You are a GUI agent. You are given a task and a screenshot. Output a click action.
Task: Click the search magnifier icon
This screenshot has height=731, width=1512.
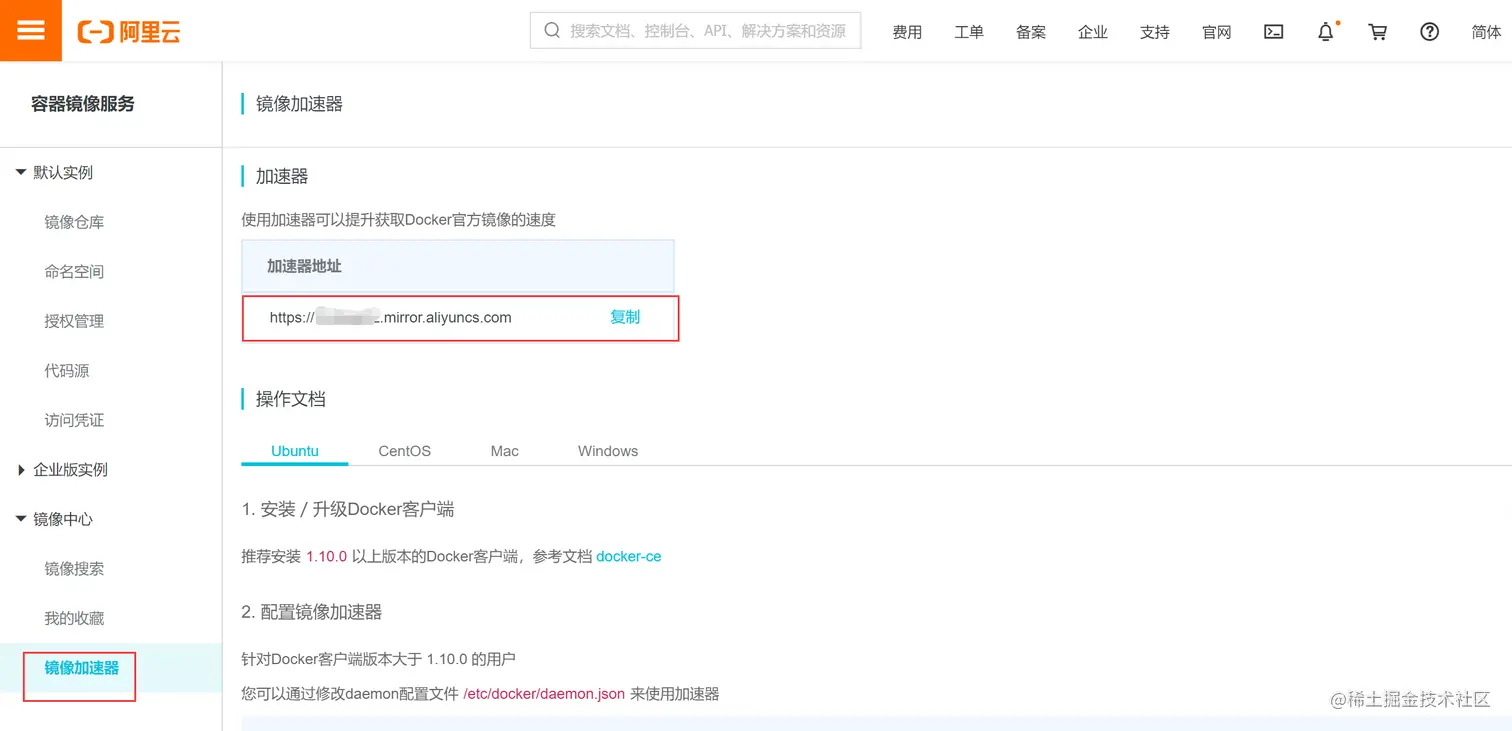(552, 31)
